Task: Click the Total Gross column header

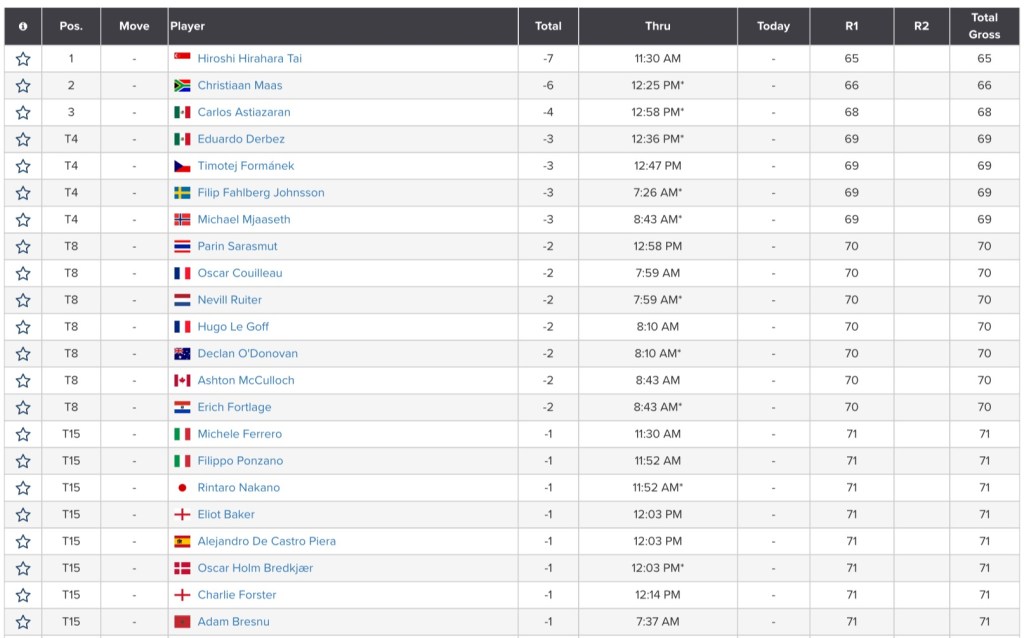Action: coord(984,26)
